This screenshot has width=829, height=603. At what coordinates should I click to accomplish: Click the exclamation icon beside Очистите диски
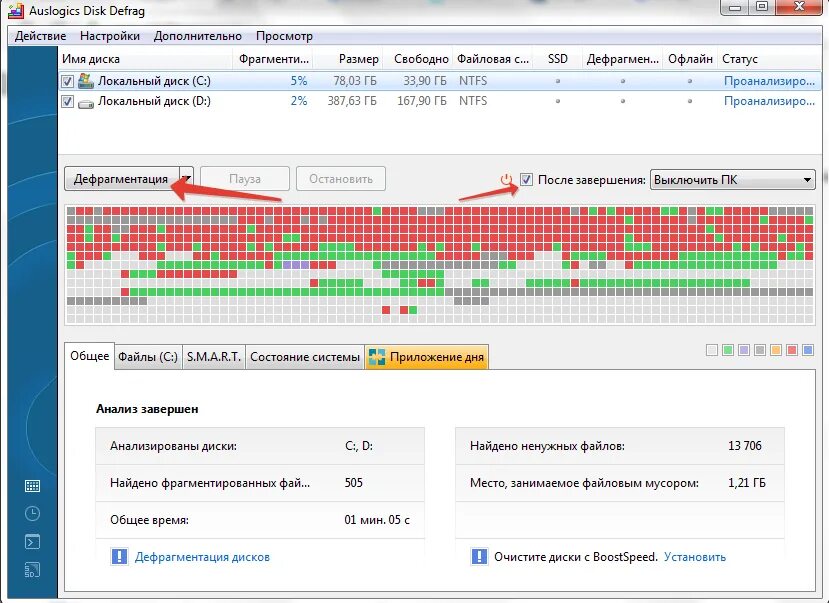click(479, 556)
